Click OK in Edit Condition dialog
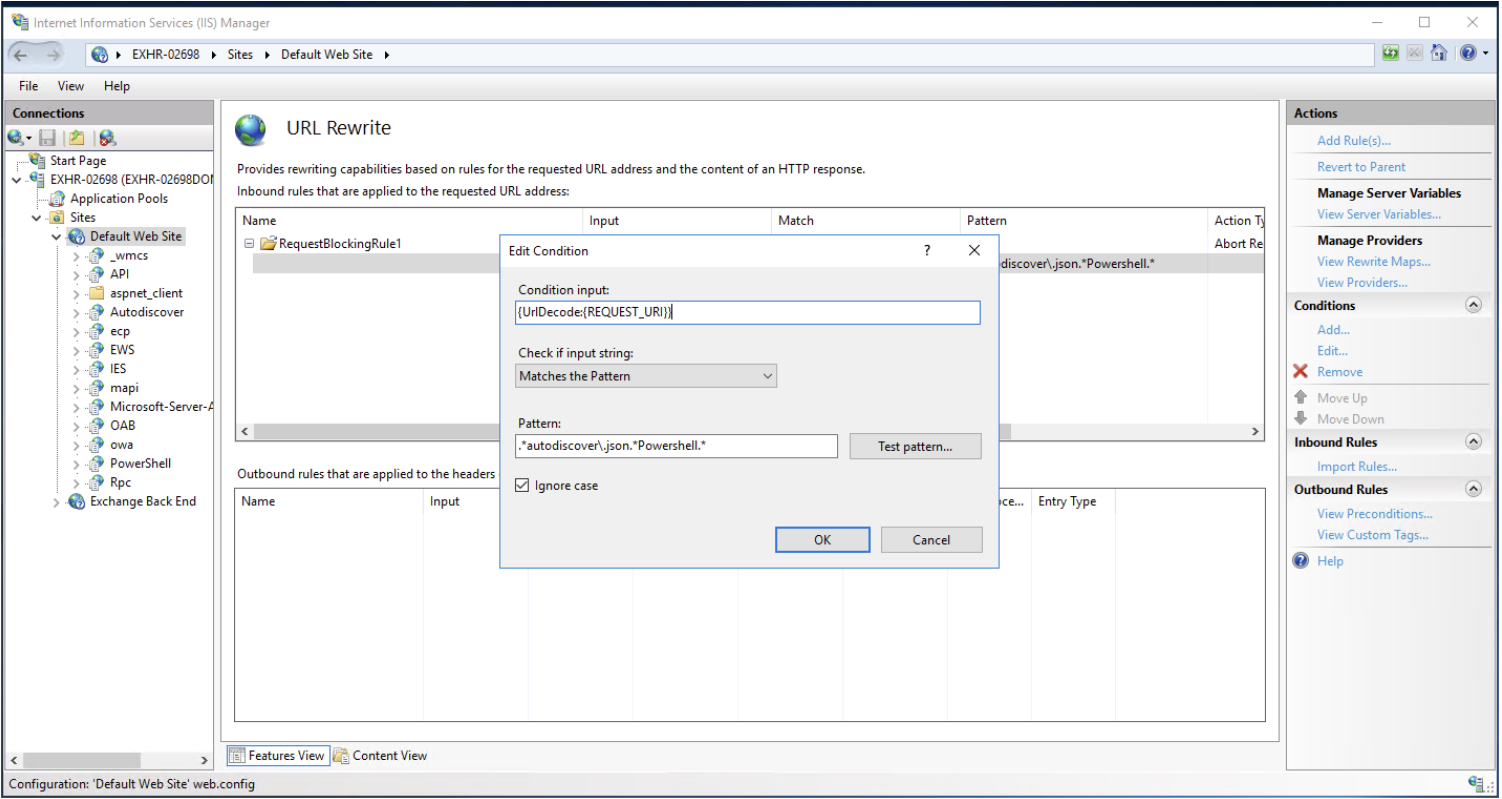The width and height of the screenshot is (1502, 799). point(822,539)
